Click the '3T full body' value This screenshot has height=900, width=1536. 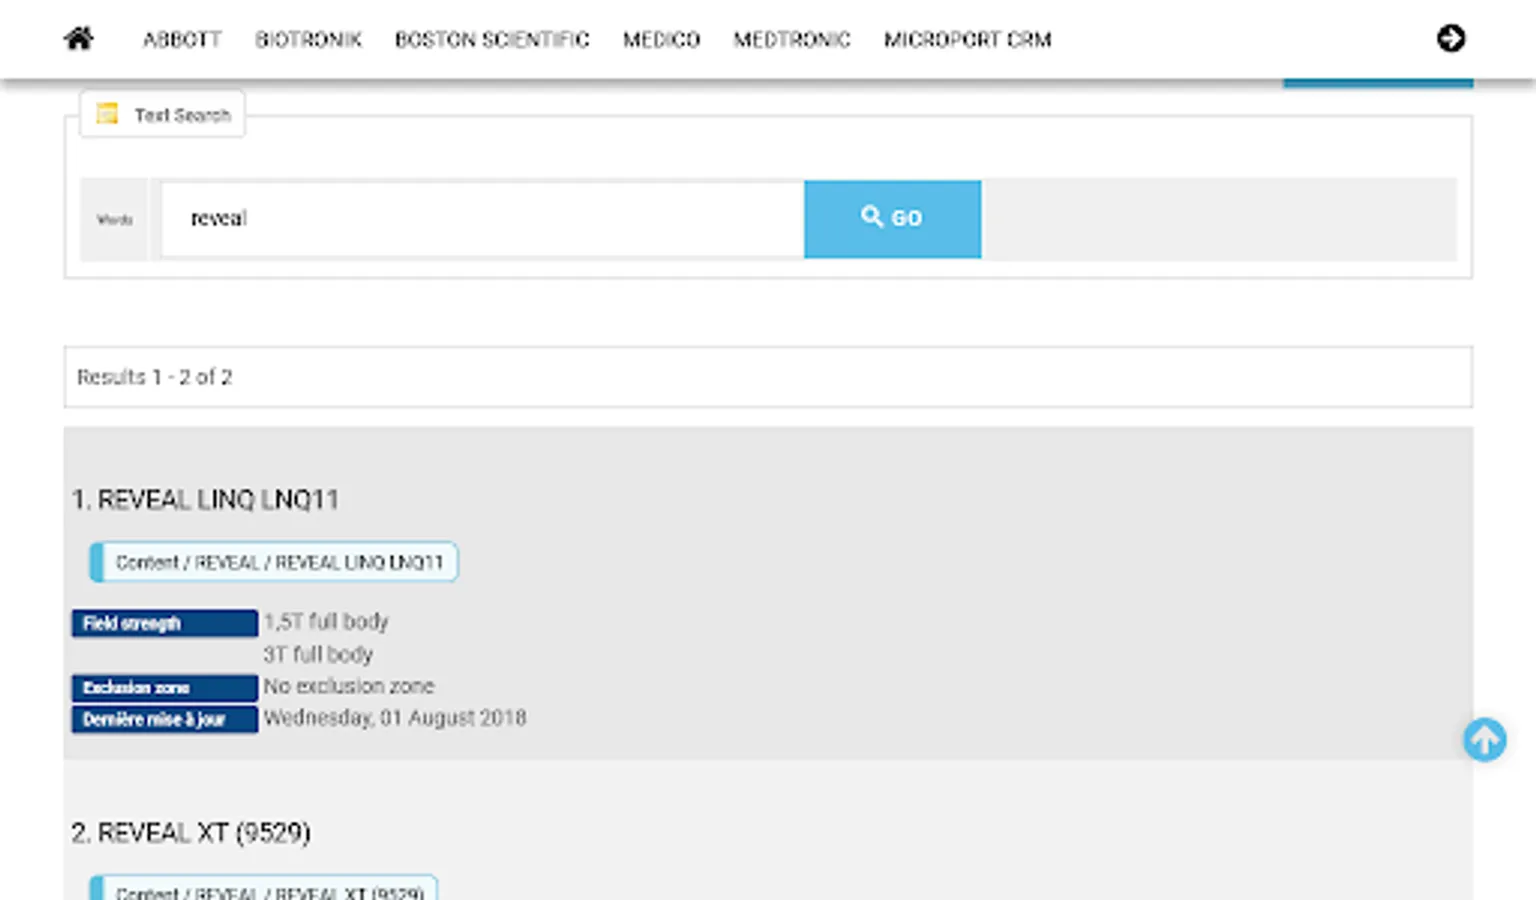pyautogui.click(x=318, y=655)
